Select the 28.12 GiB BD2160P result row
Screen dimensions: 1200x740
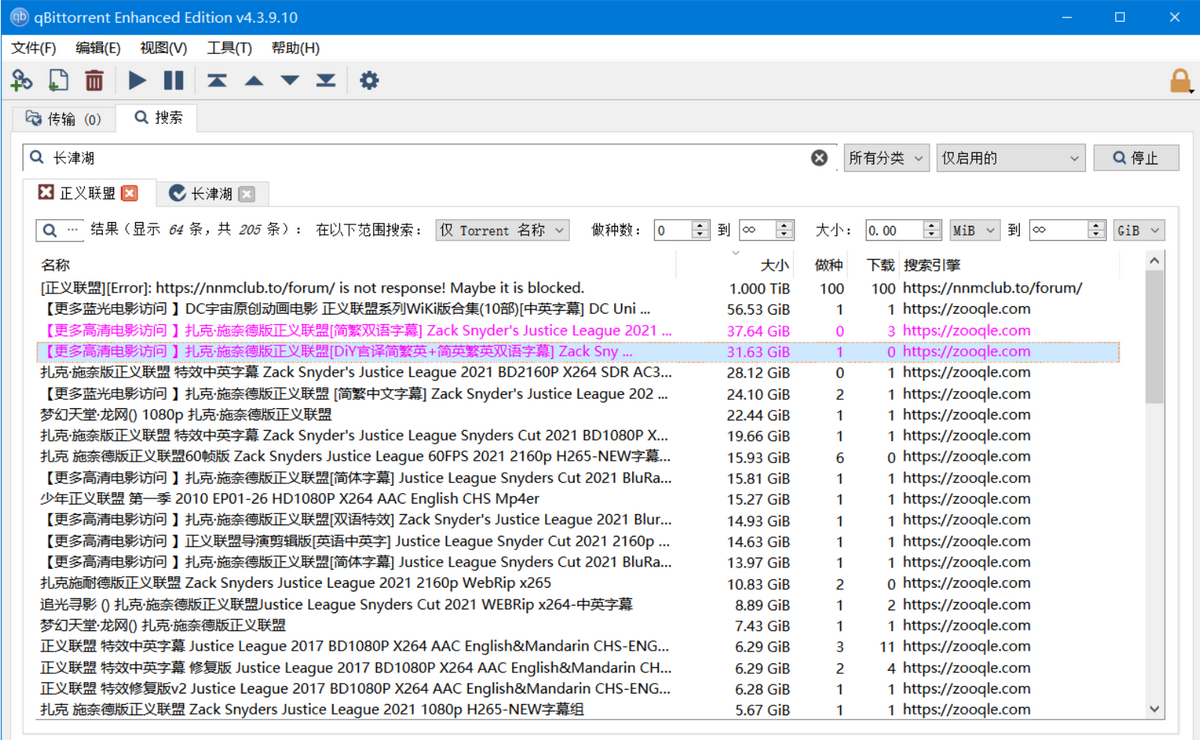(578, 372)
